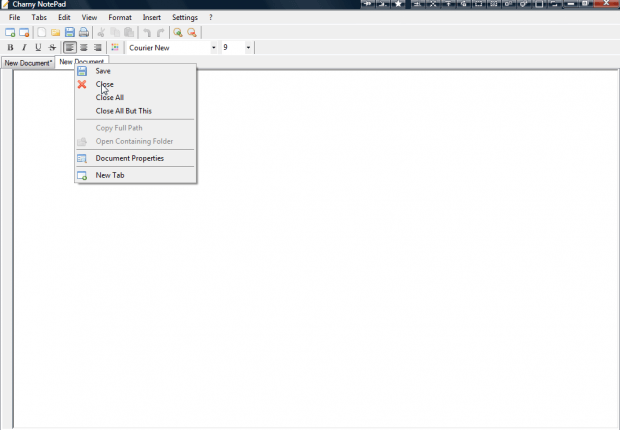Open the Insert menu

click(152, 17)
